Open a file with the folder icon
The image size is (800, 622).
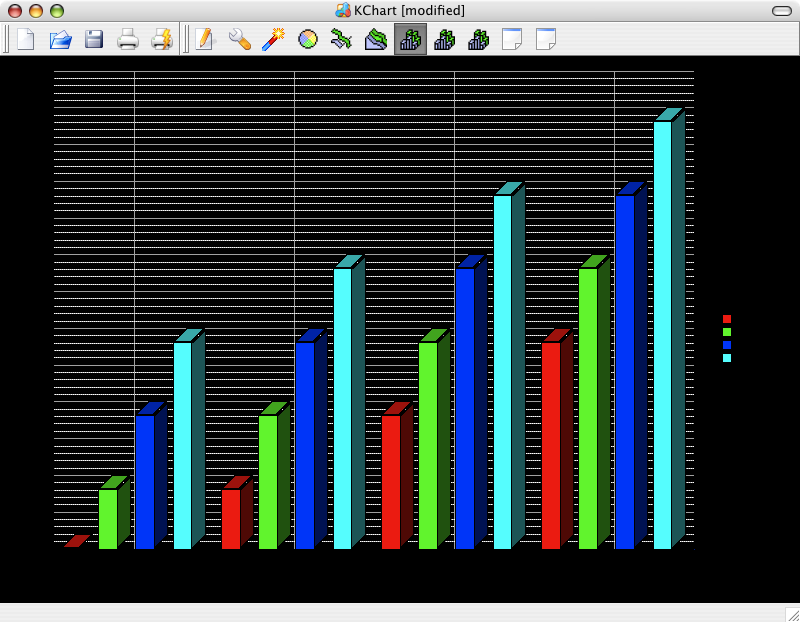coord(60,39)
